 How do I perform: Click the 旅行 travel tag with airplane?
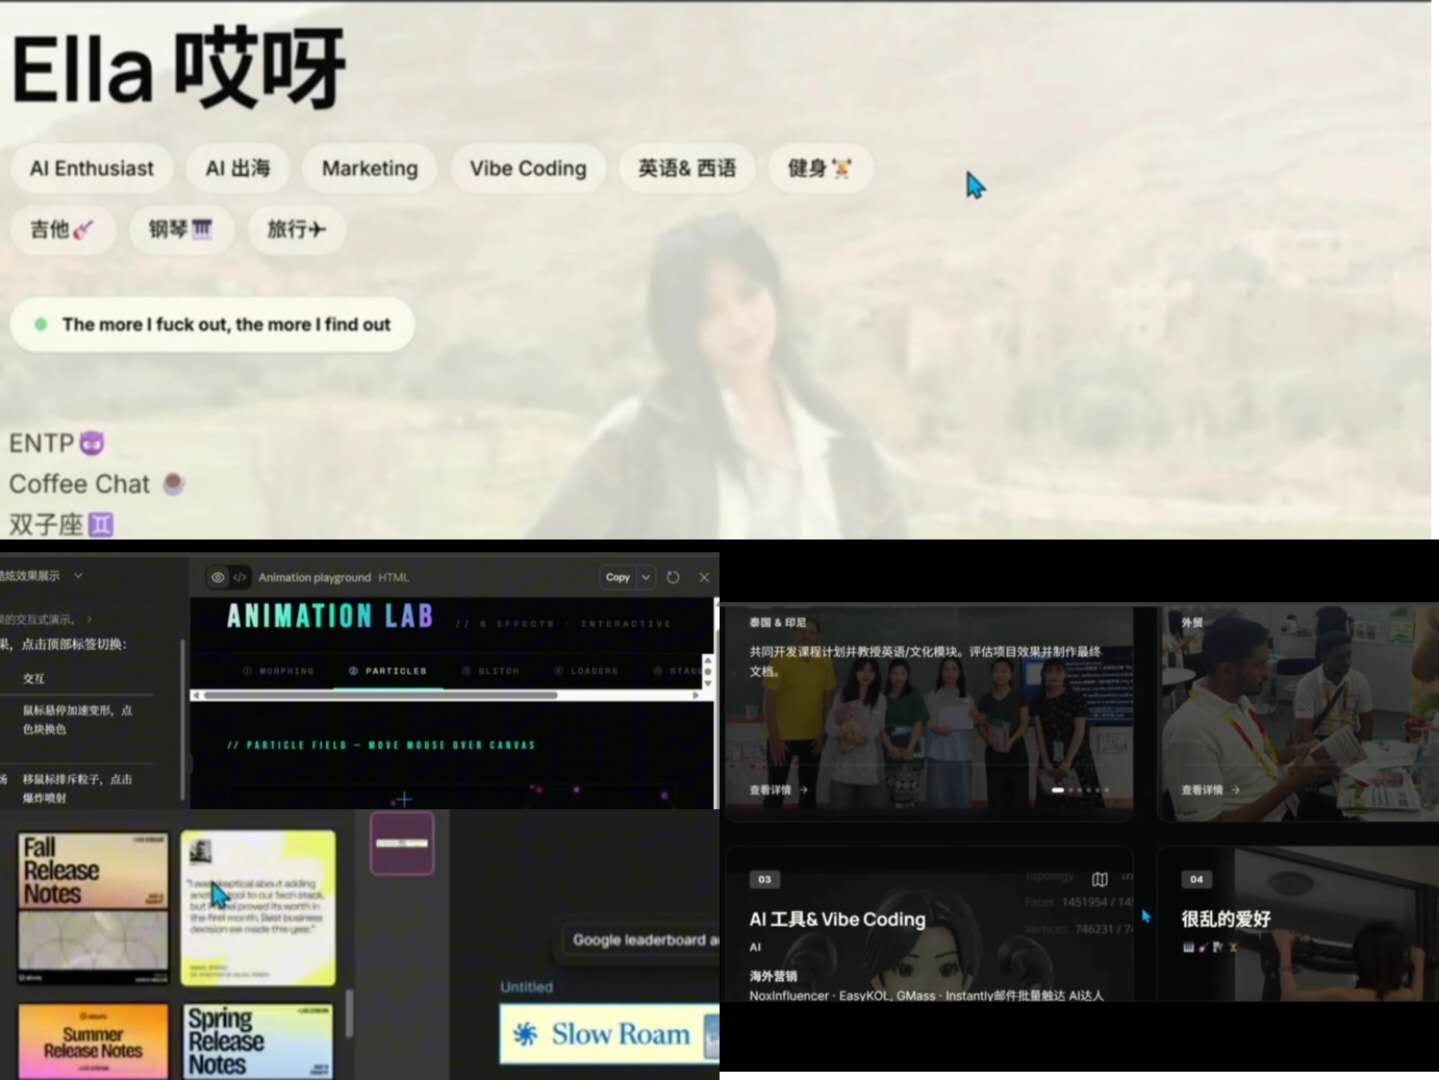pos(297,229)
